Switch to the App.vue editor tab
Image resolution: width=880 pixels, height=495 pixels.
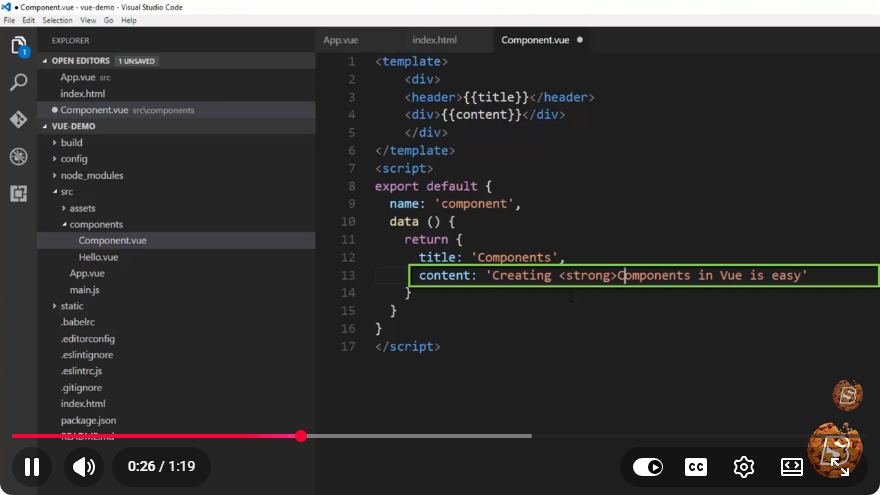tap(341, 40)
